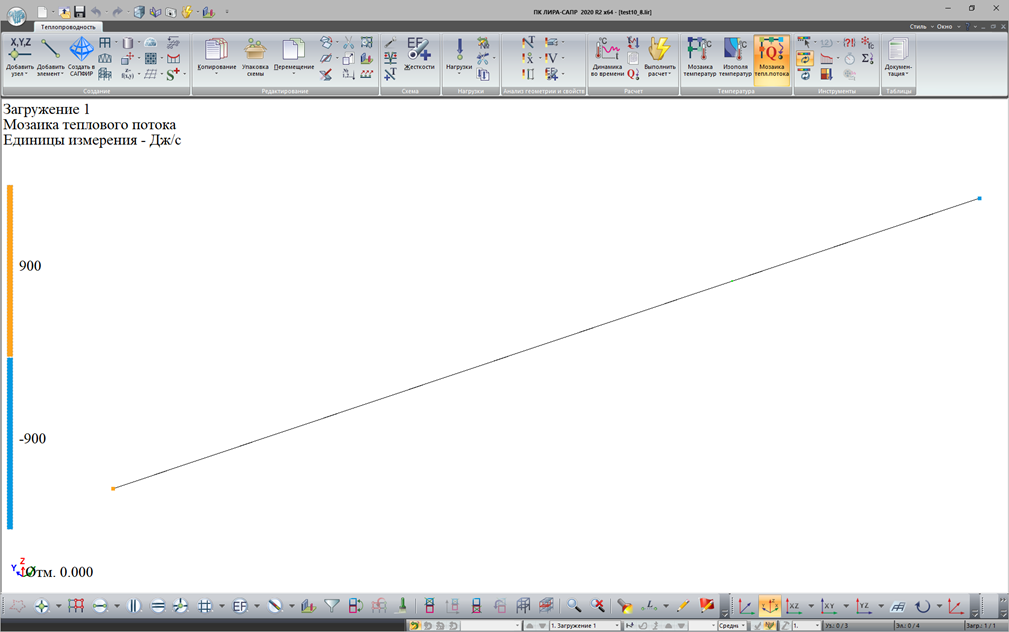Toggle the highlighted XYZ isometric view button

click(x=770, y=606)
